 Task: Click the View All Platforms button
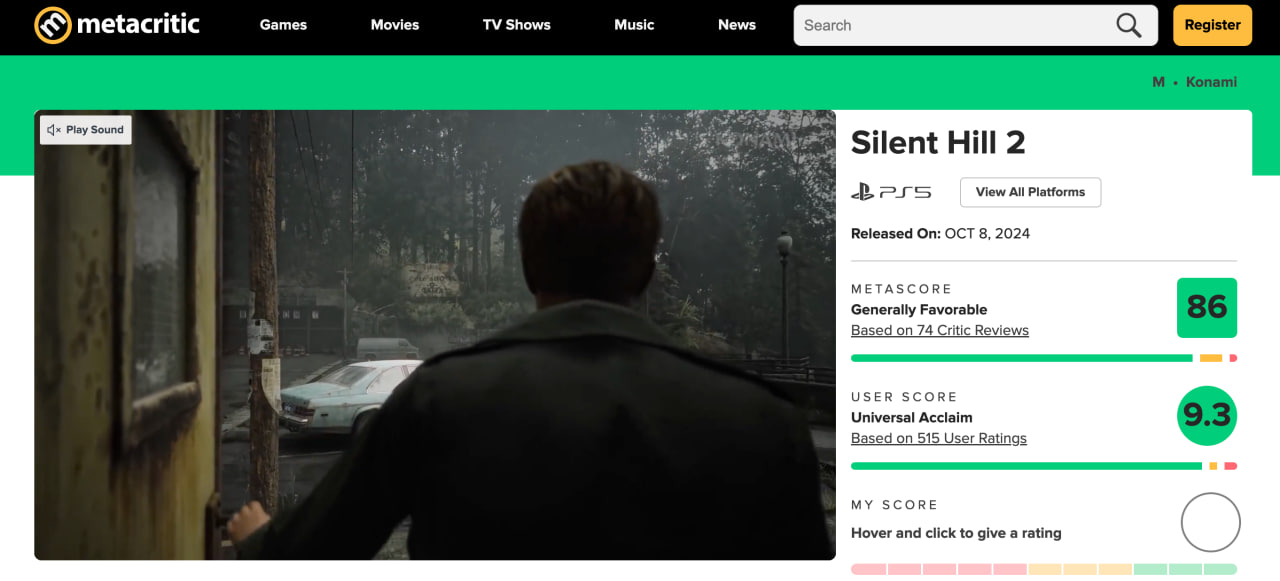click(1030, 192)
